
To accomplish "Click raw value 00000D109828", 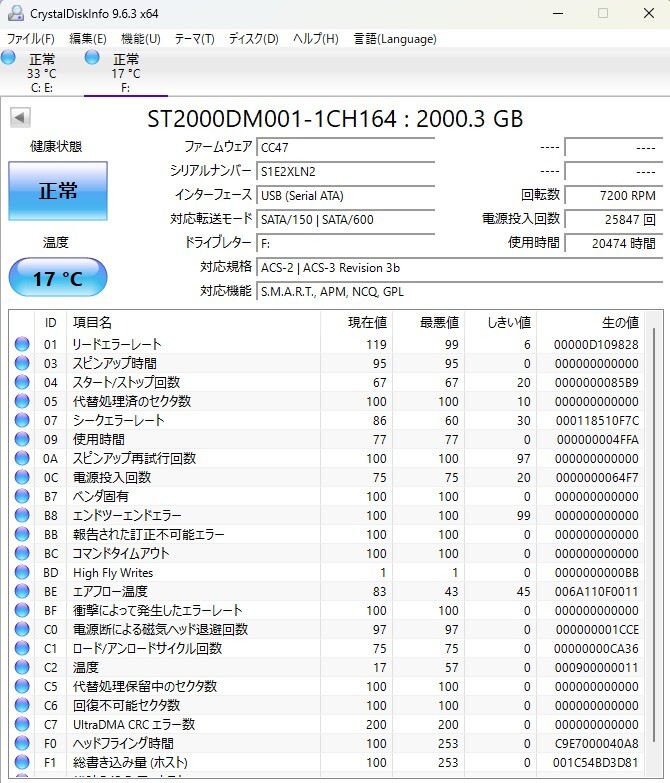I will click(596, 344).
